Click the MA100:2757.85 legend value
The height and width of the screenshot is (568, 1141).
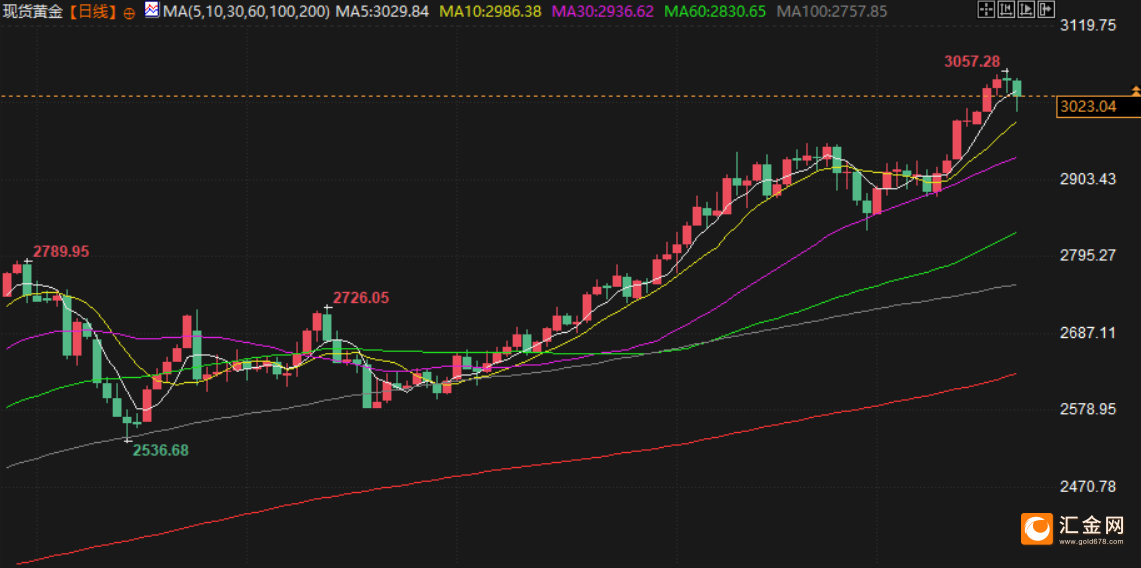[832, 11]
